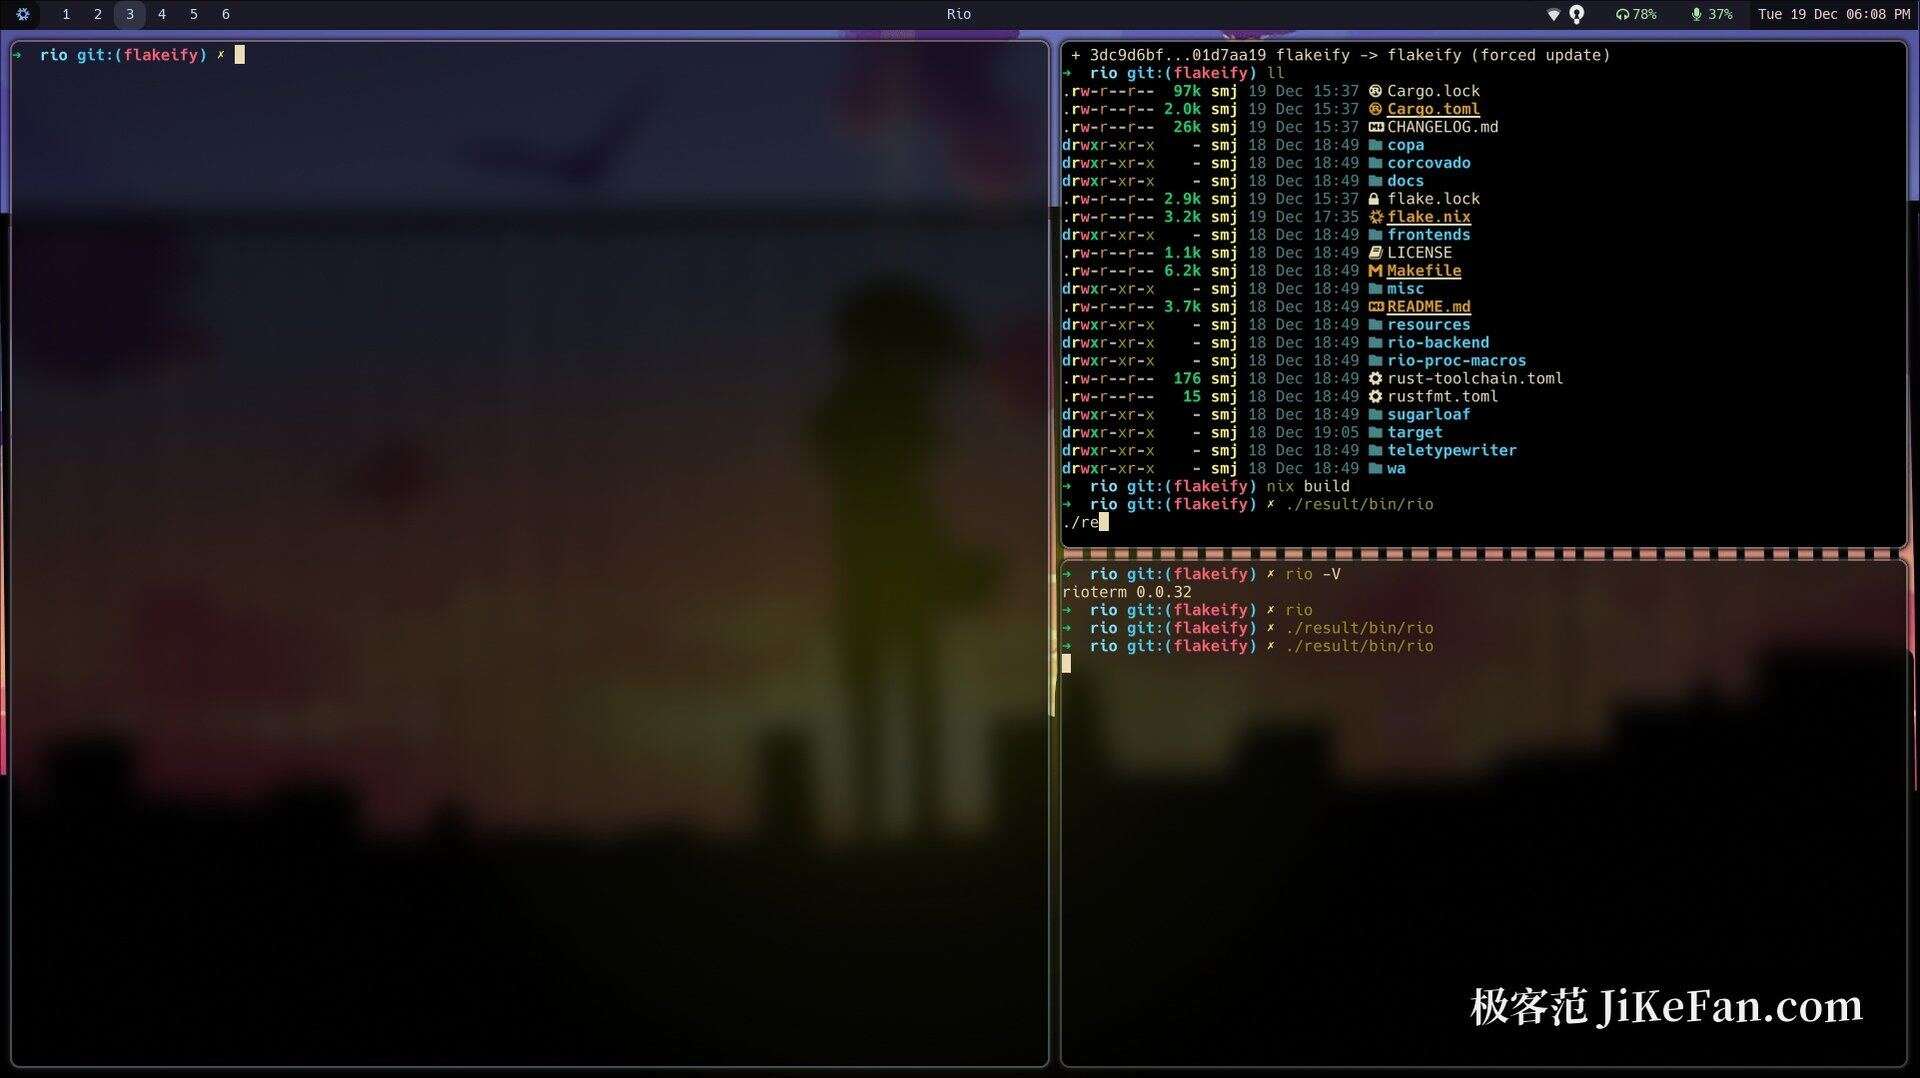This screenshot has height=1078, width=1920.
Task: Click the docs folder icon
Action: [1375, 181]
